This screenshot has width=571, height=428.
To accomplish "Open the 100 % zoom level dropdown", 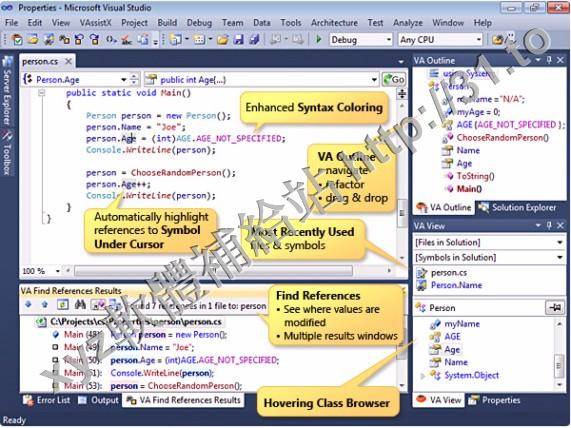I will [57, 271].
